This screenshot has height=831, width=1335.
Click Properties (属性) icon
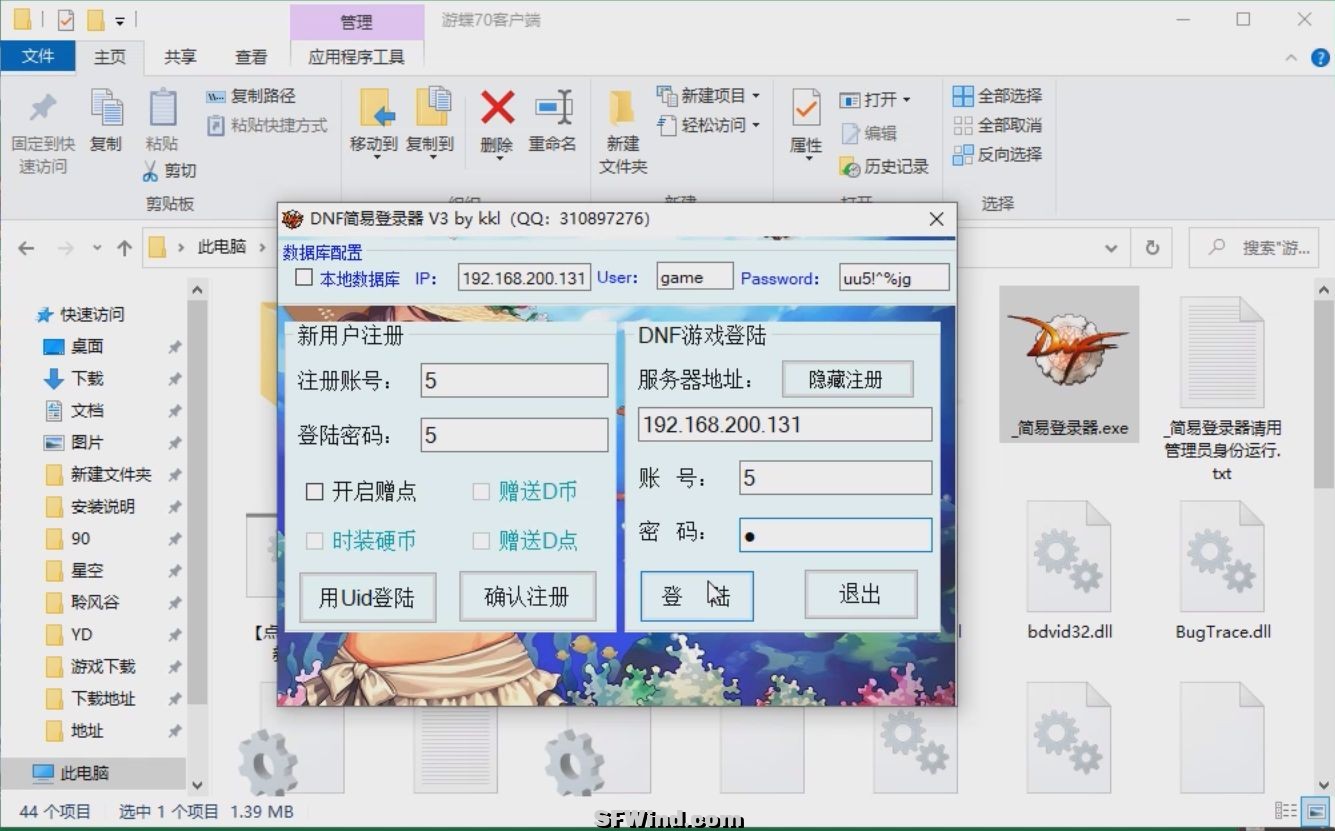click(806, 108)
